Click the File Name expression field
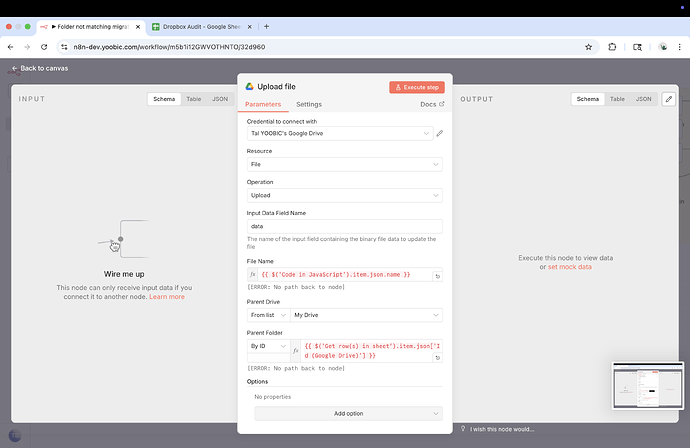 (344, 275)
